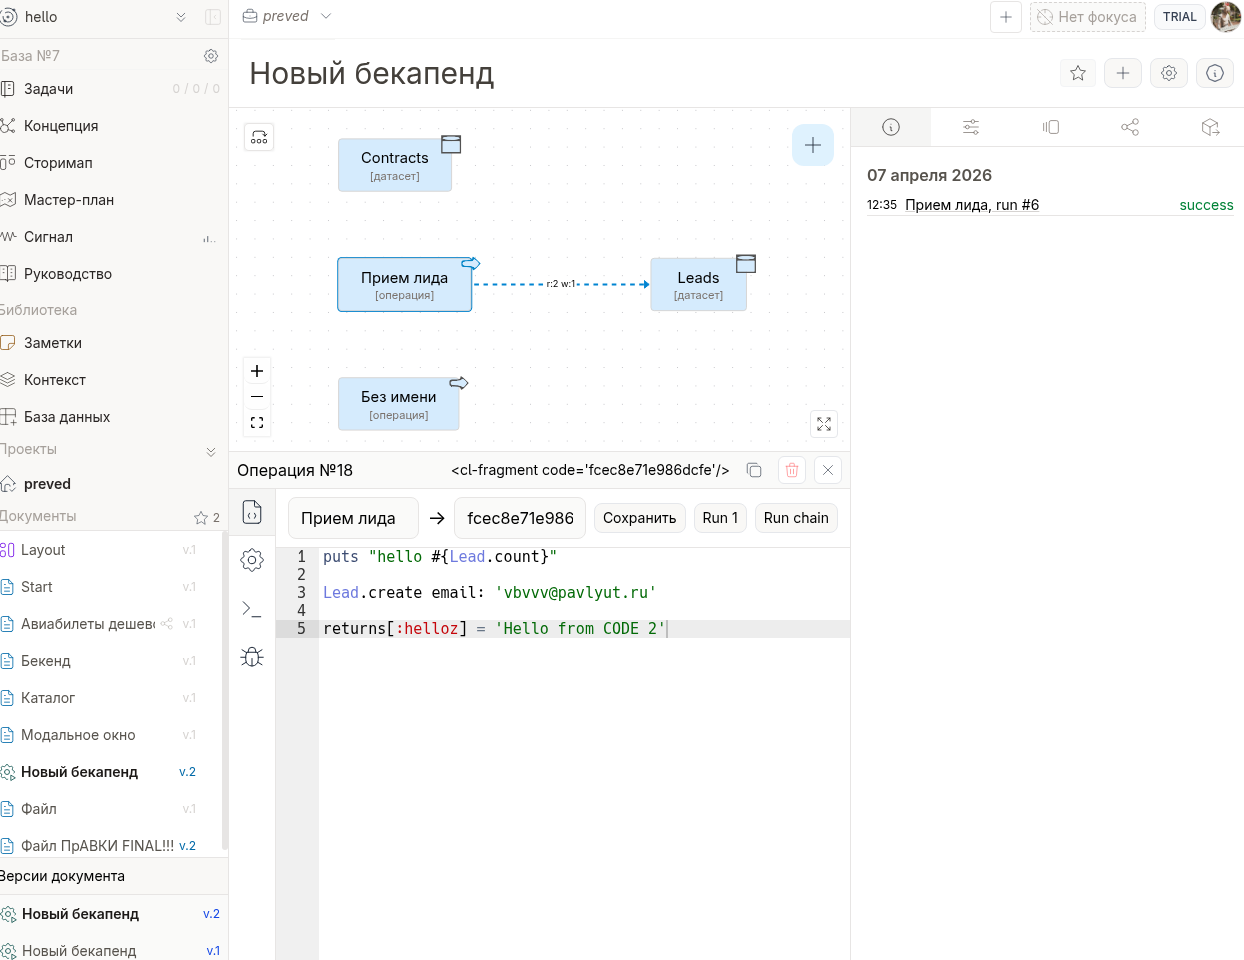
Task: Select the Leads dataset node
Action: click(x=698, y=284)
